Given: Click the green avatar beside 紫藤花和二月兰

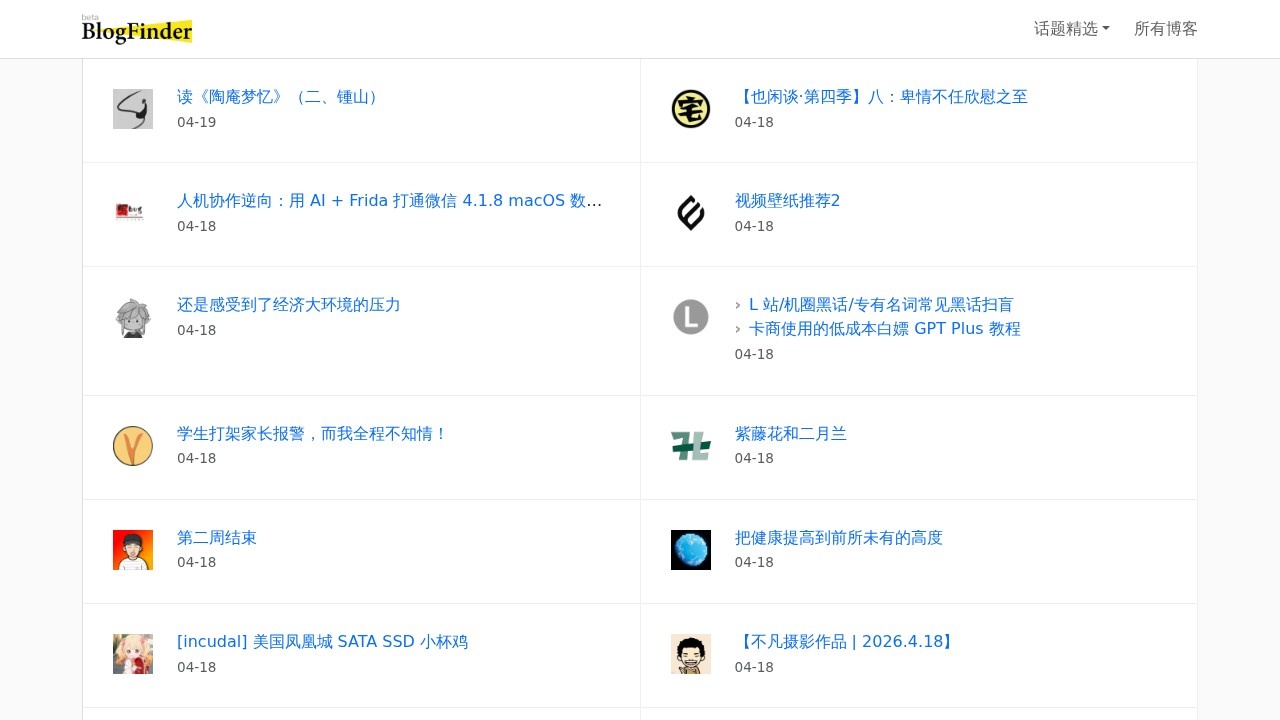Looking at the screenshot, I should [690, 446].
